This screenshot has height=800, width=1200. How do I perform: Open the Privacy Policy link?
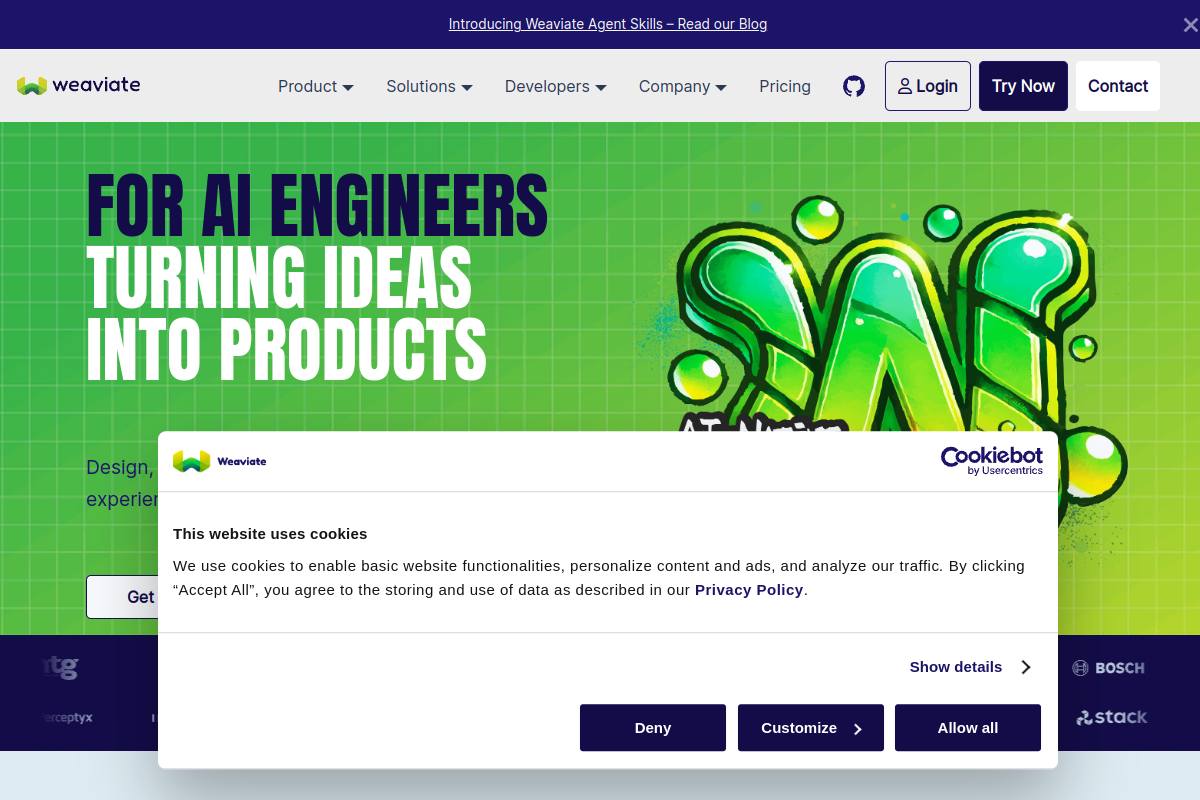(749, 590)
